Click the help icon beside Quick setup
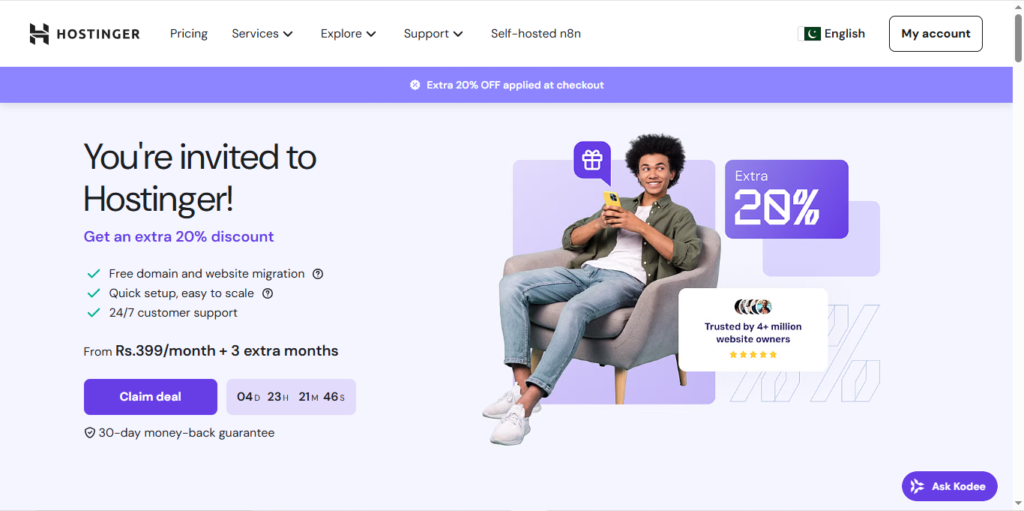 (268, 294)
